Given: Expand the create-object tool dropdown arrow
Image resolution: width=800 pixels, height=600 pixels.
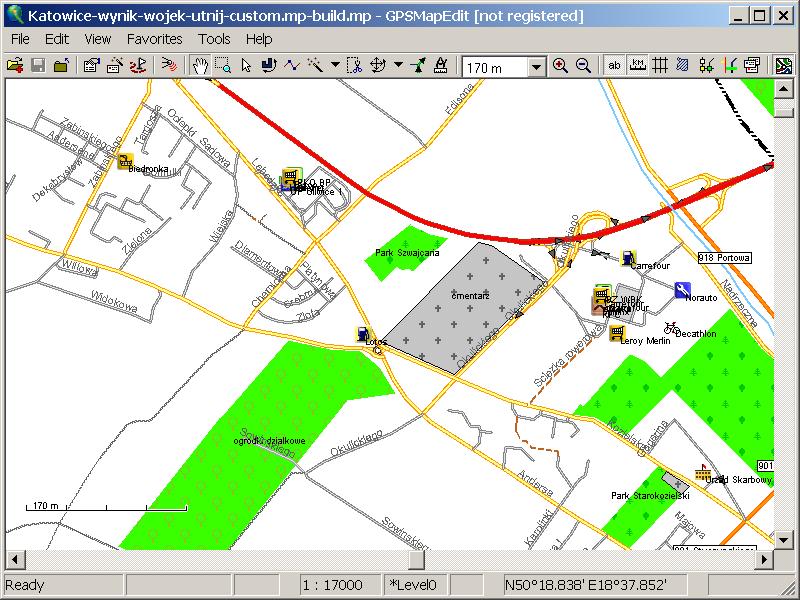Looking at the screenshot, I should point(334,66).
